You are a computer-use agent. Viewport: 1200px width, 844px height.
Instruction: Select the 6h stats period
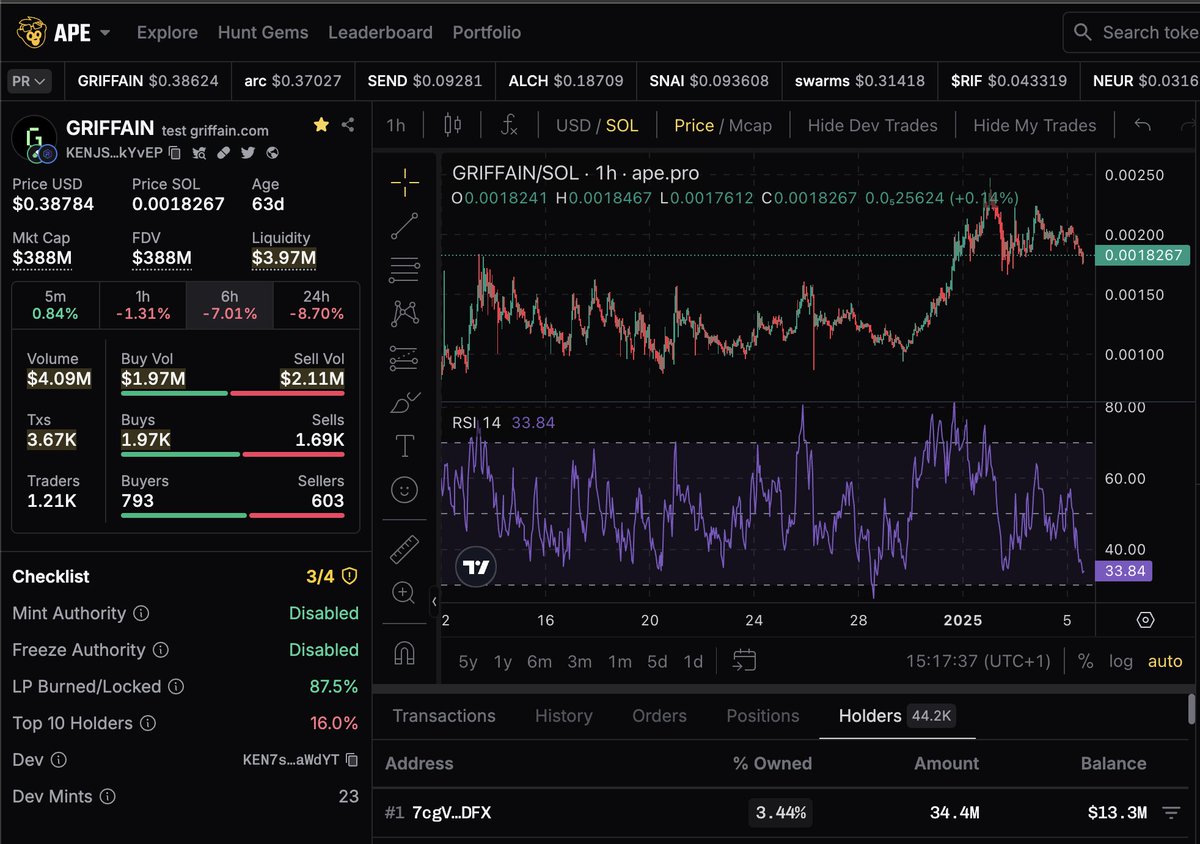tap(229, 305)
